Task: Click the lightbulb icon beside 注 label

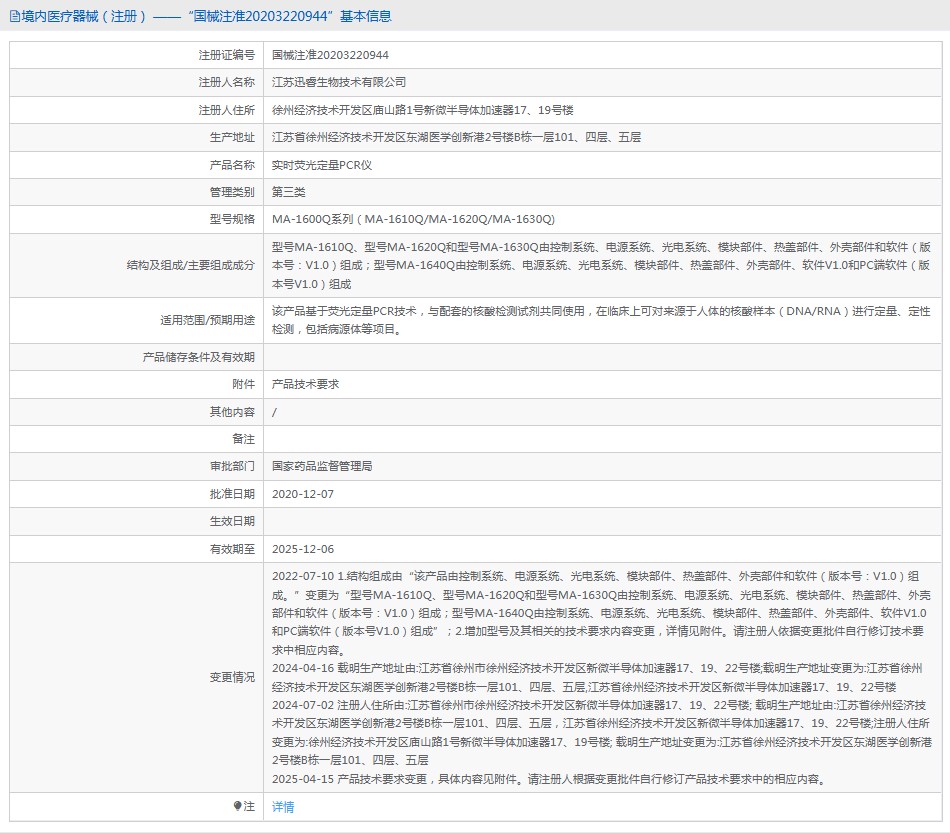Action: [238, 806]
